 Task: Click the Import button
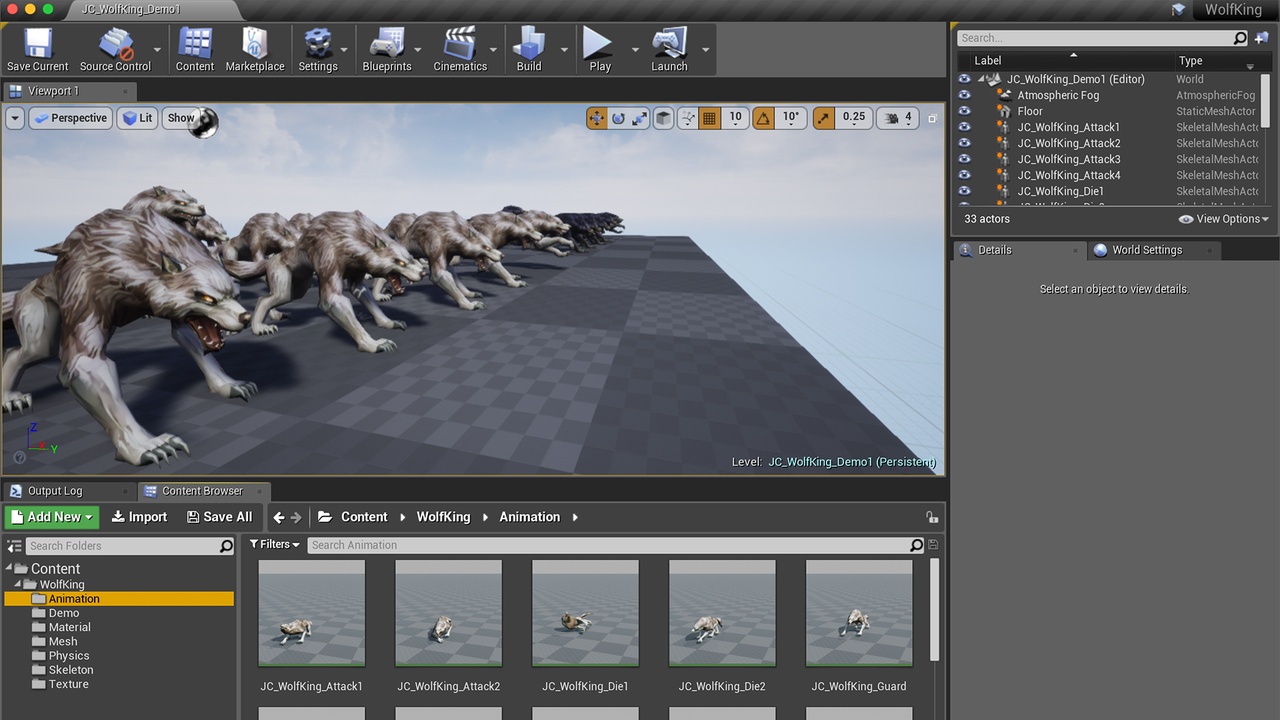pos(139,517)
